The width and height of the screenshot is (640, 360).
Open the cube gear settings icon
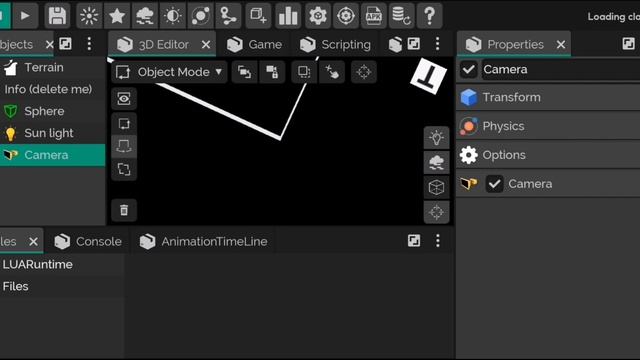click(x=318, y=16)
